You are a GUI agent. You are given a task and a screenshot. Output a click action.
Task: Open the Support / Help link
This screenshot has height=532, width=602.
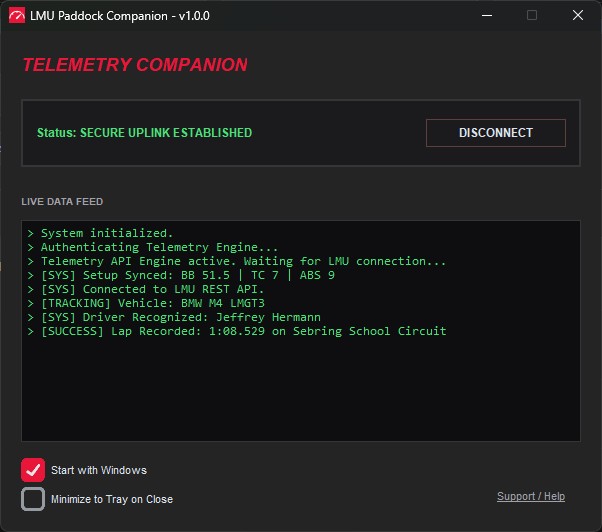click(530, 497)
